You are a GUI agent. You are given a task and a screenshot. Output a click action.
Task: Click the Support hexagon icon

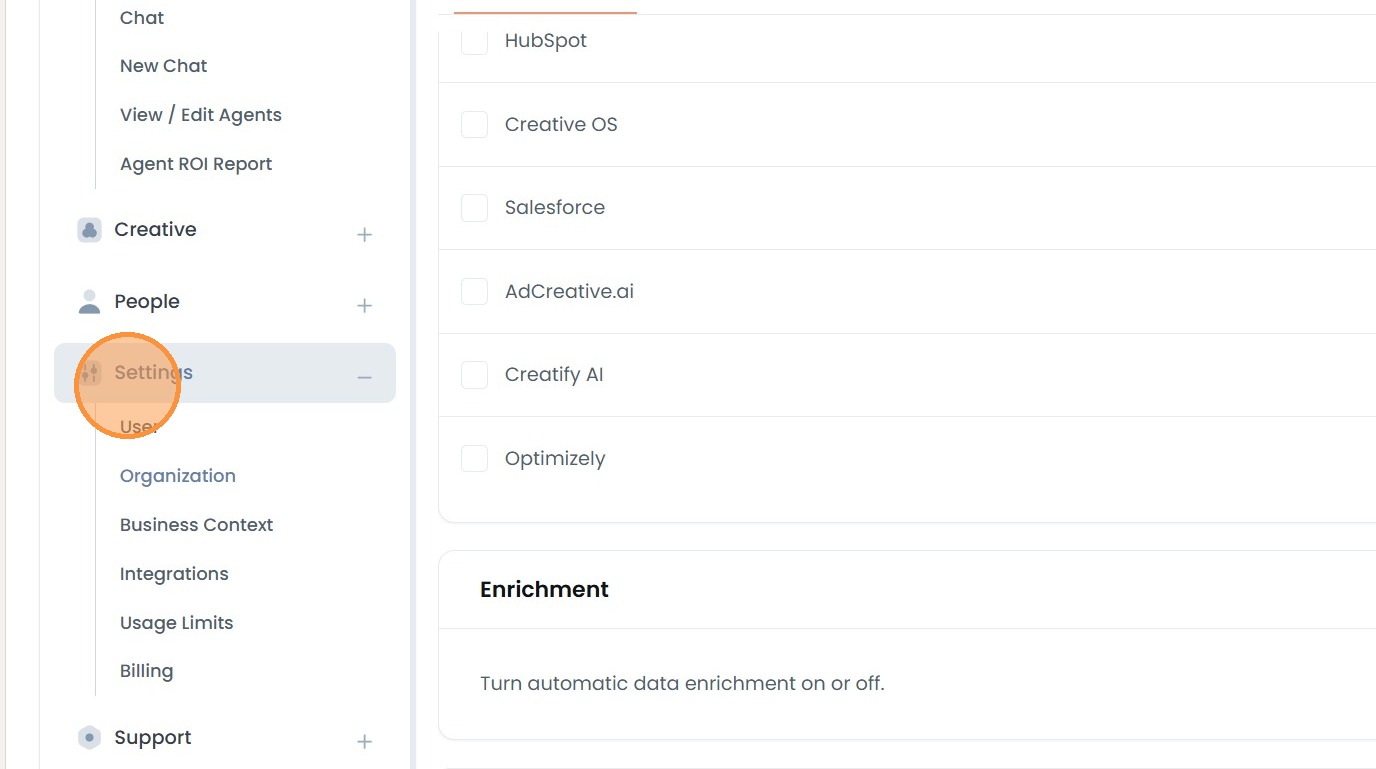pyautogui.click(x=90, y=738)
